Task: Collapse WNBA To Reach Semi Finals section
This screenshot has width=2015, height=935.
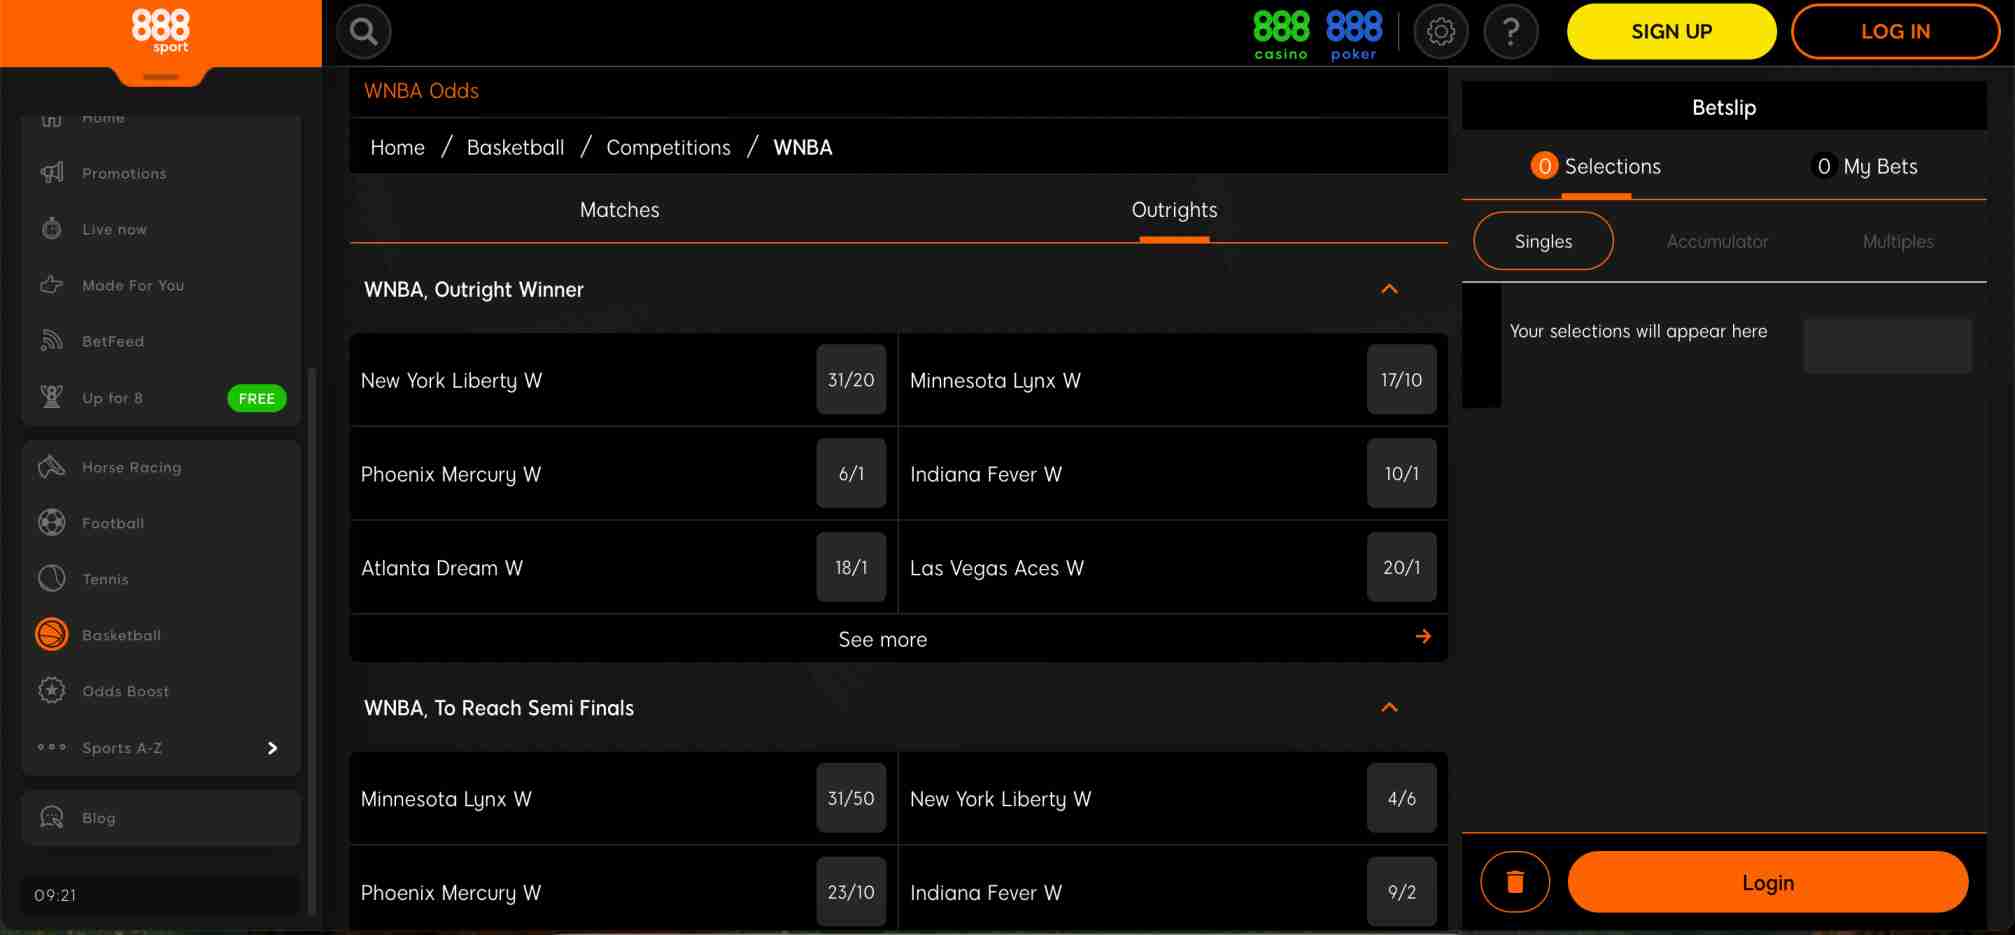Action: pyautogui.click(x=1389, y=708)
